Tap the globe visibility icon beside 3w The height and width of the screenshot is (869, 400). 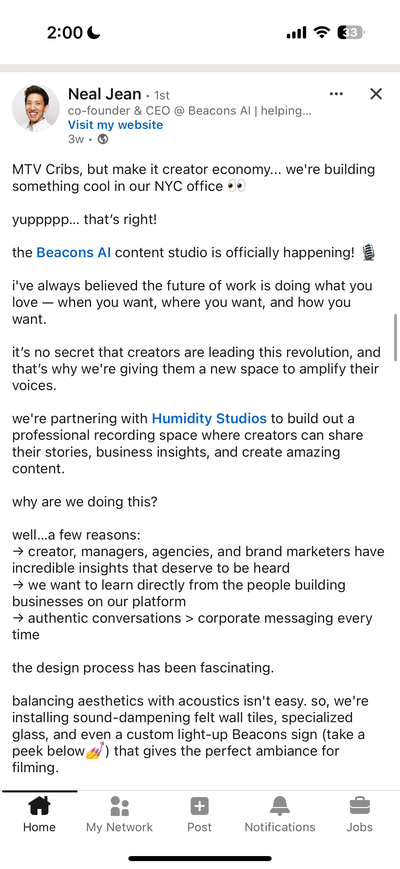(x=102, y=139)
